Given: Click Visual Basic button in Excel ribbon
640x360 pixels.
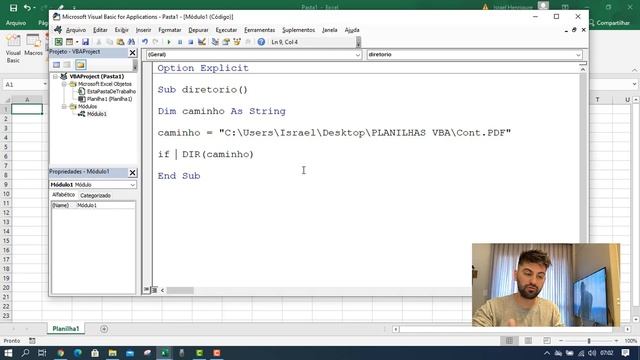Looking at the screenshot, I should 13,49.
